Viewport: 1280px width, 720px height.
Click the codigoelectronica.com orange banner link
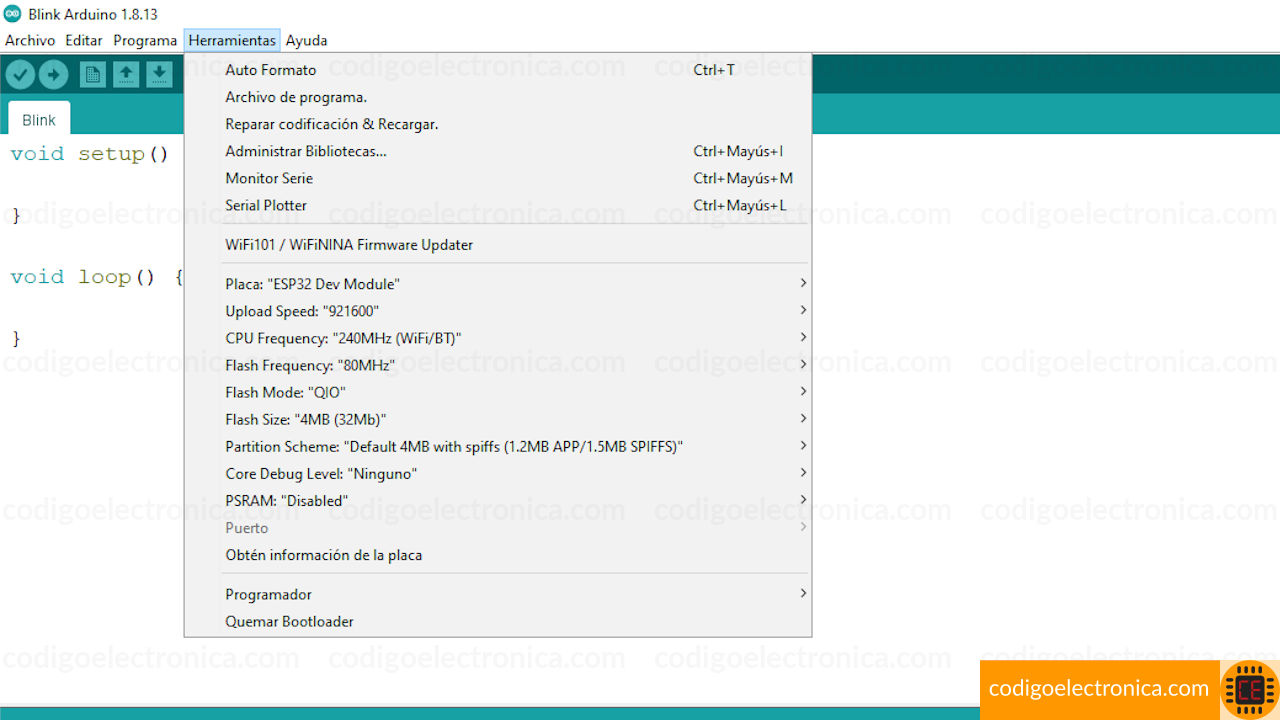click(x=1099, y=688)
